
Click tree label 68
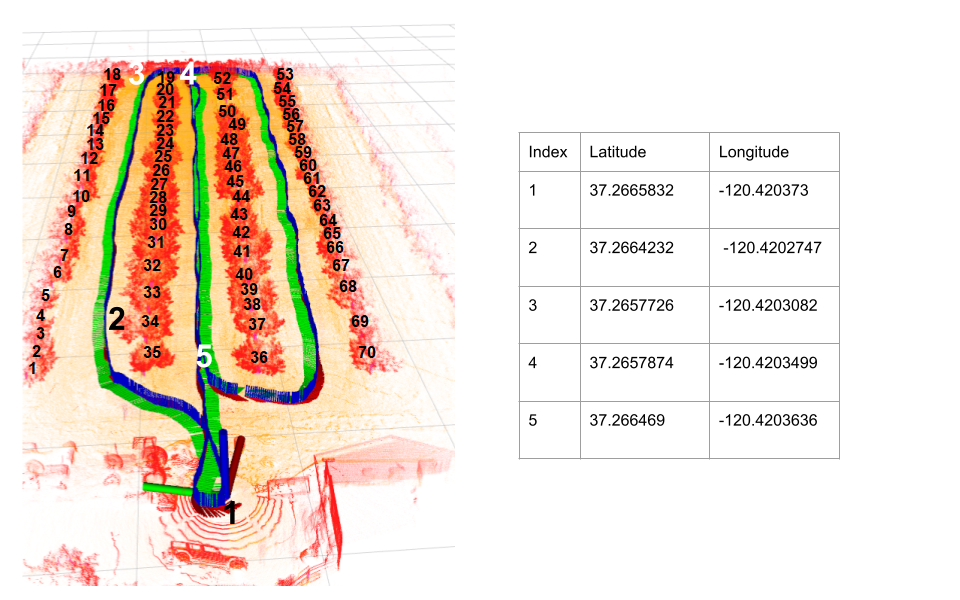click(x=348, y=286)
